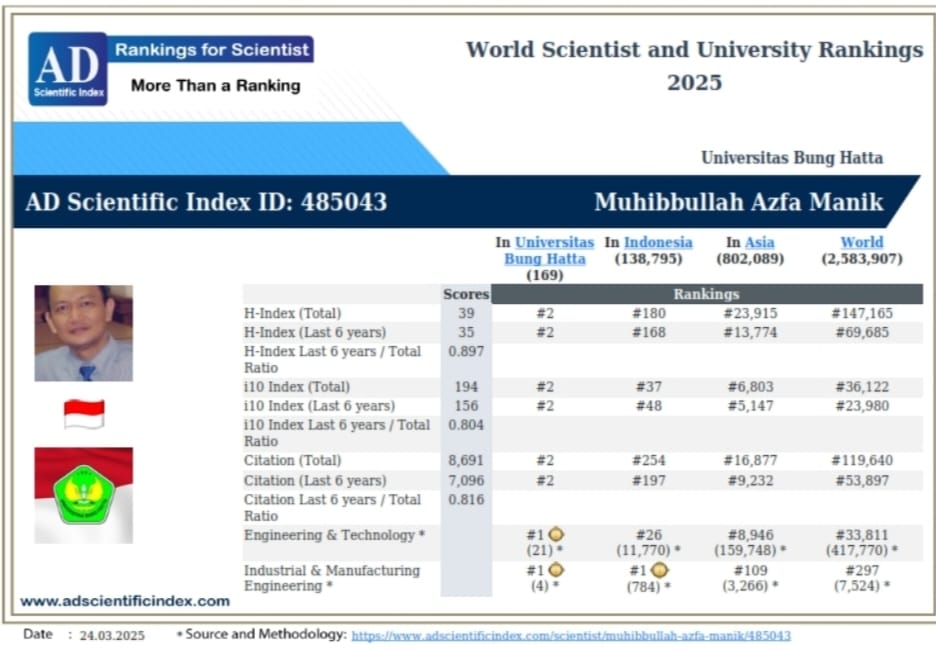Click the Engineering & Technology row label
The width and height of the screenshot is (936, 652).
point(334,535)
